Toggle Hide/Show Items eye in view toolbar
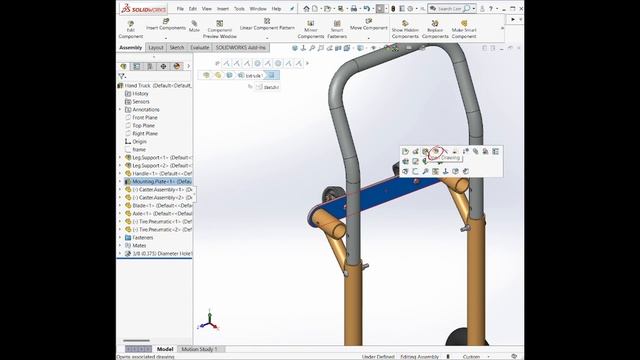This screenshot has width=640, height=360. coord(373,48)
